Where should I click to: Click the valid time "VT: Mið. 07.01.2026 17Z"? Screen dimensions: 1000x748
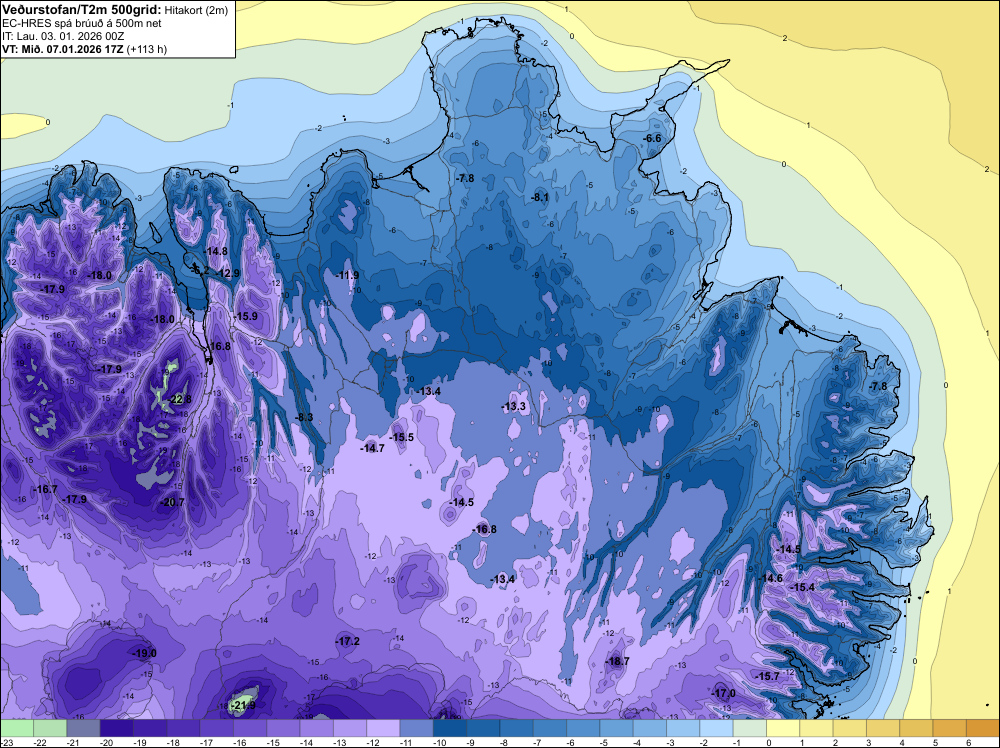point(63,50)
